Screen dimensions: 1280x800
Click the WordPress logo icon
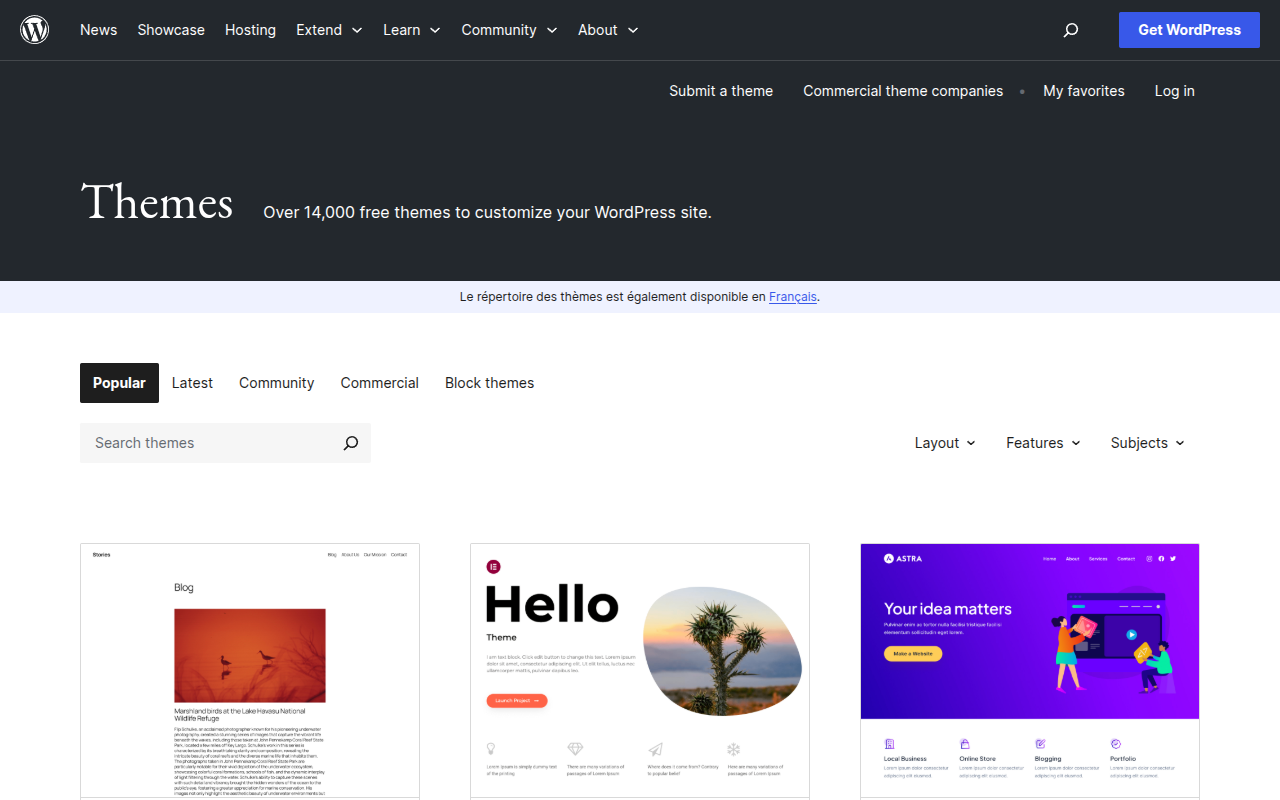click(x=34, y=29)
